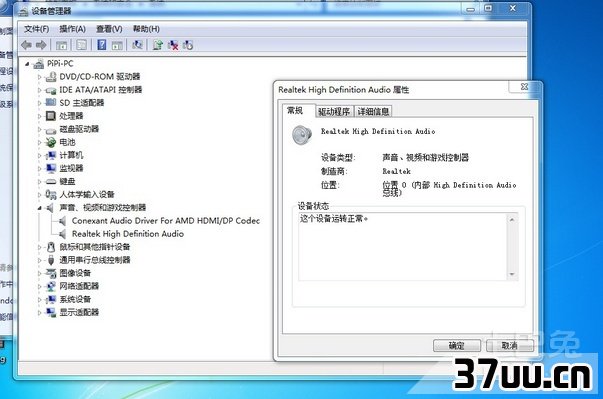Expand the 计算机 node
This screenshot has width=603, height=399.
coord(39,155)
